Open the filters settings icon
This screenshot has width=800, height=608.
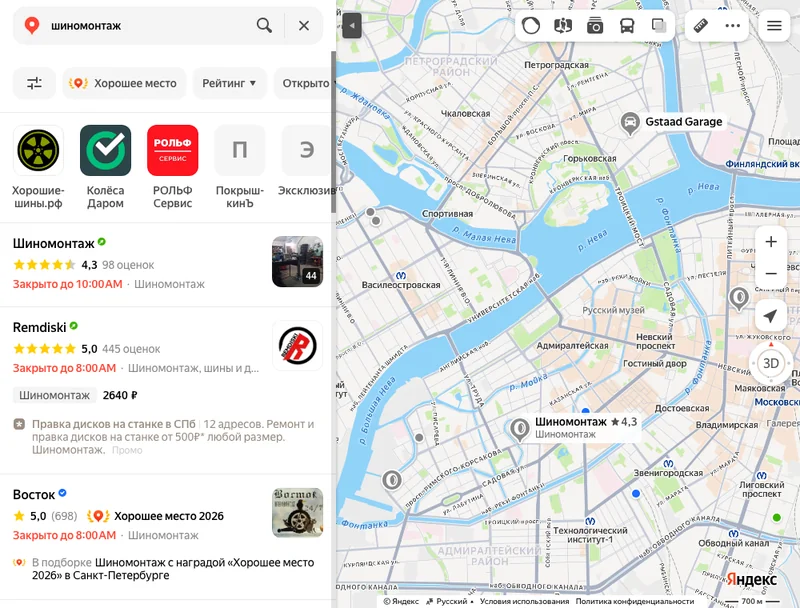coord(34,83)
